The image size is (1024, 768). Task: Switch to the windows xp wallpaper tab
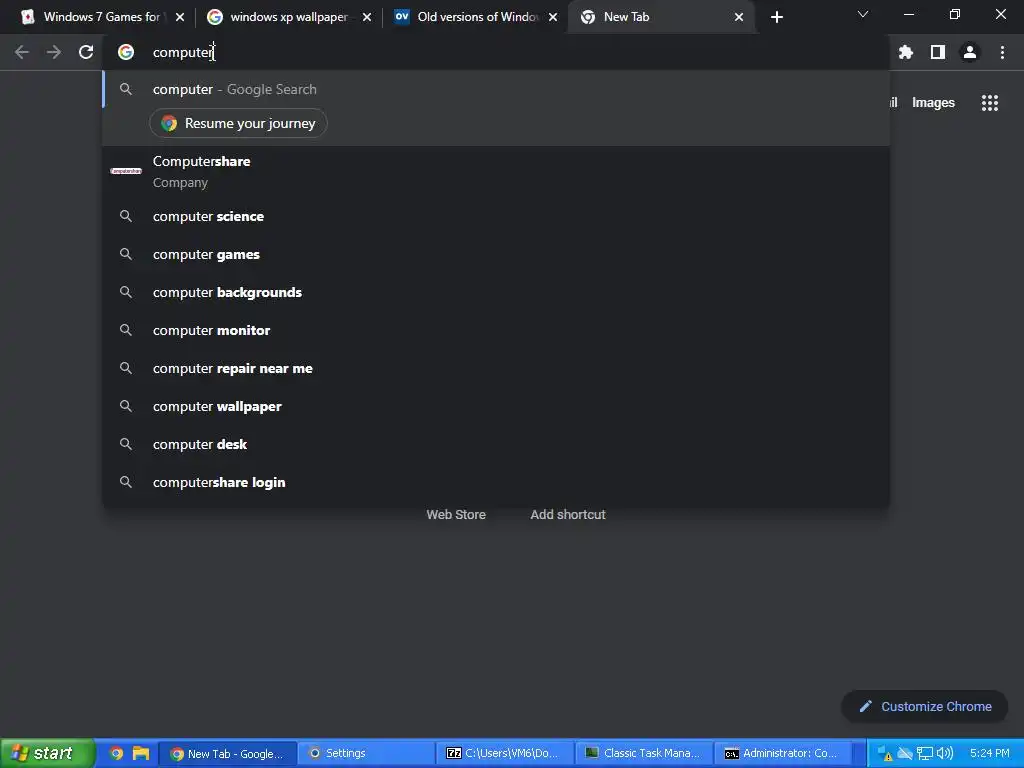288,17
